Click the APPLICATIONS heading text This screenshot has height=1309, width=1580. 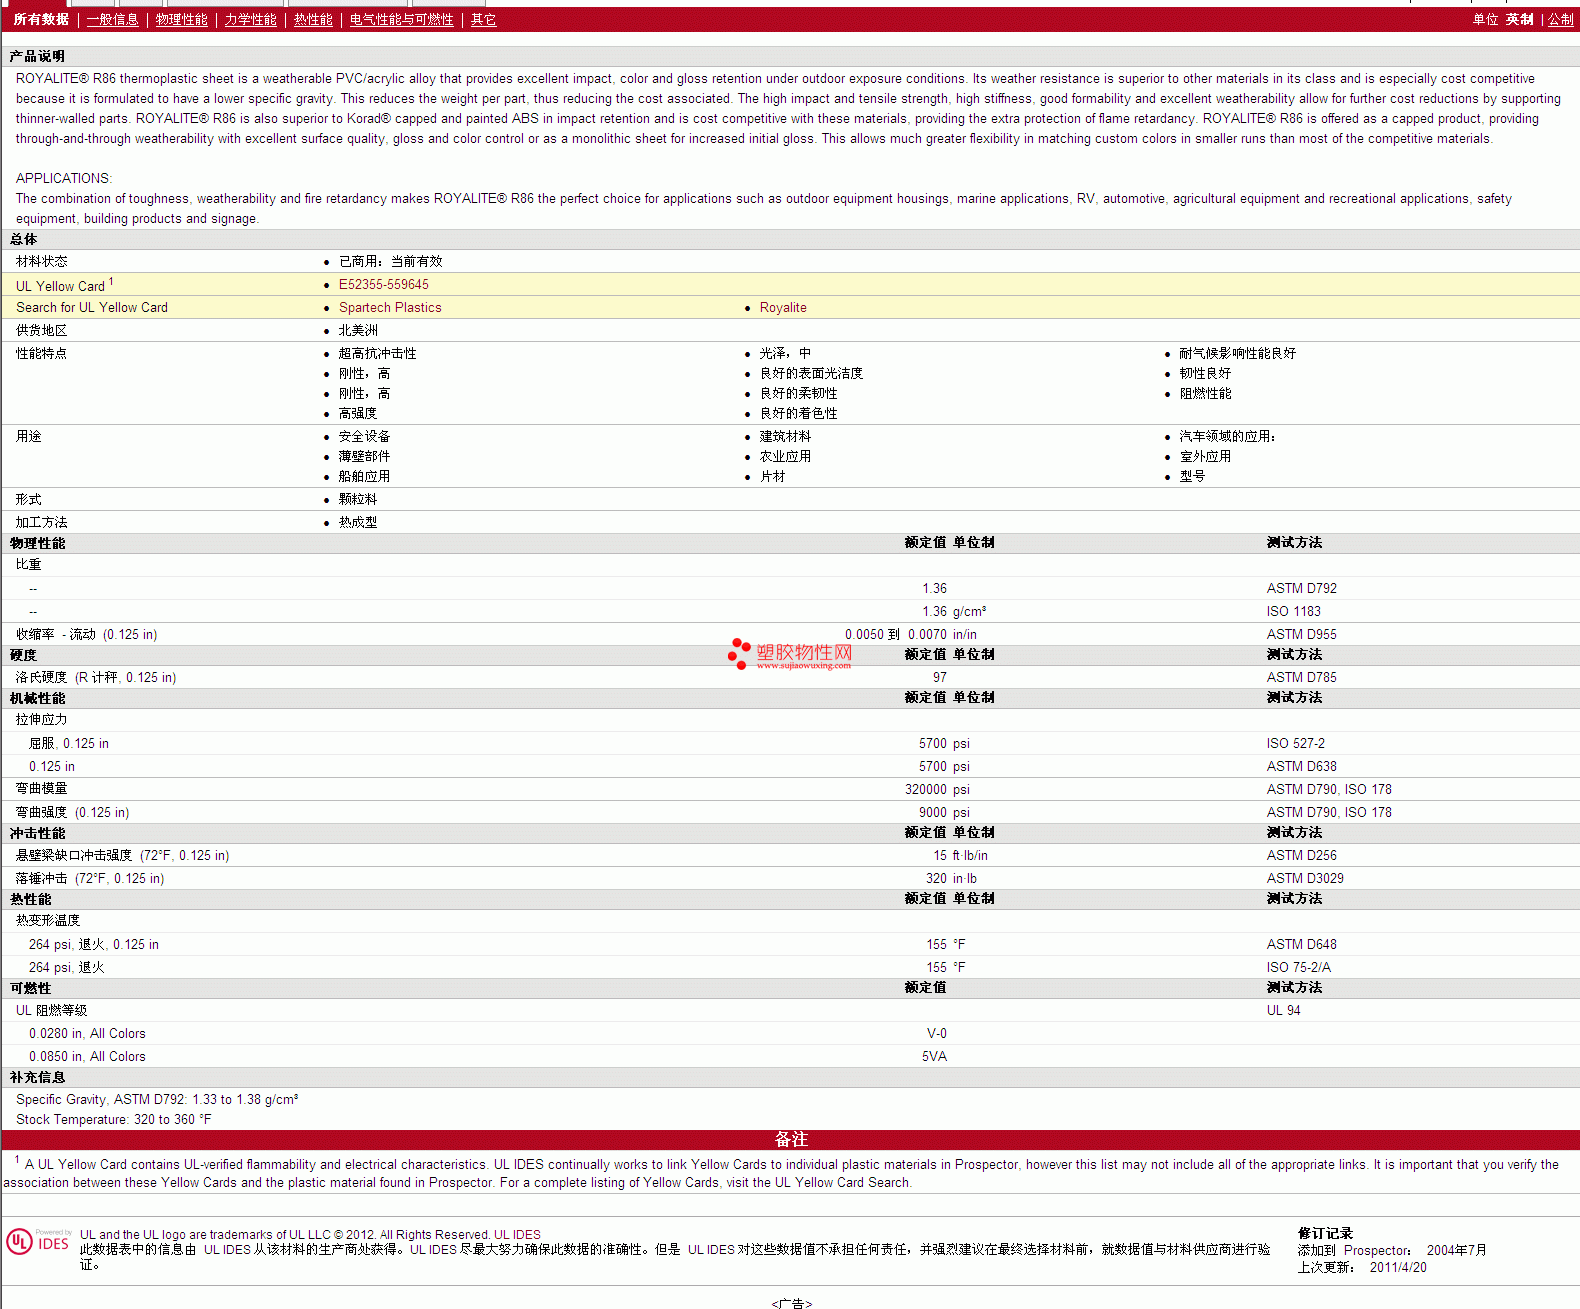(x=64, y=179)
